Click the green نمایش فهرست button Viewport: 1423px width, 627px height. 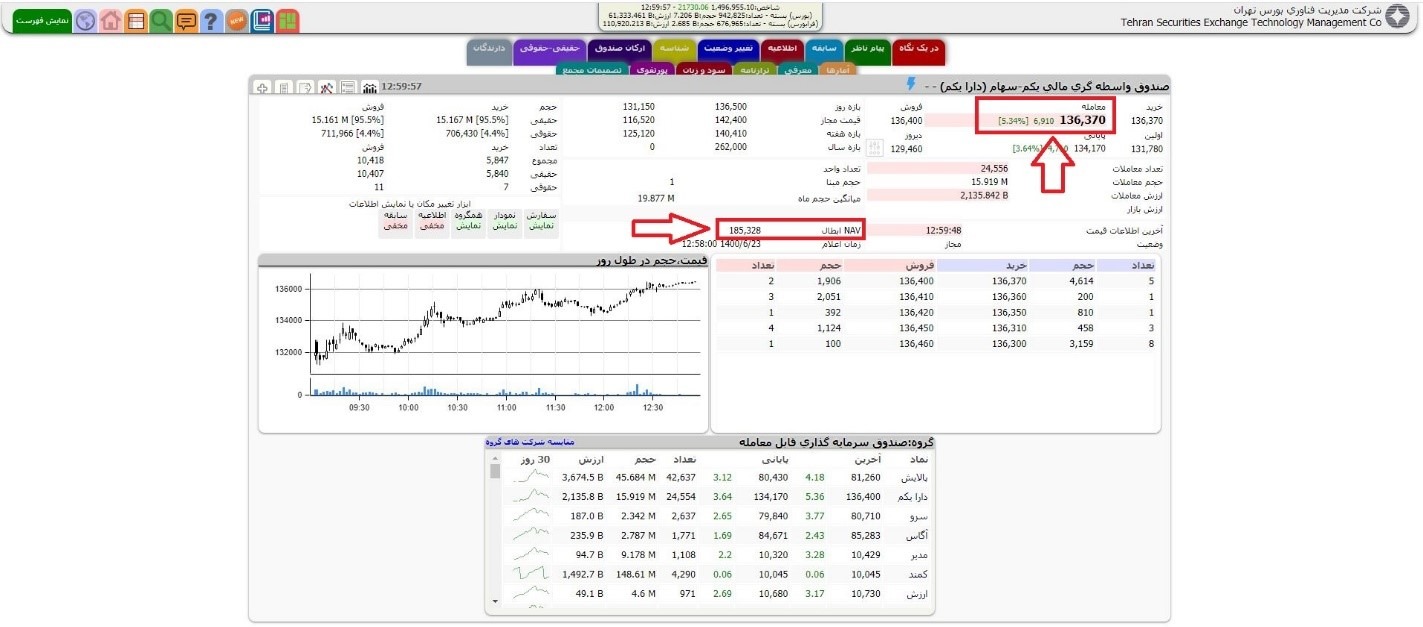[x=41, y=20]
